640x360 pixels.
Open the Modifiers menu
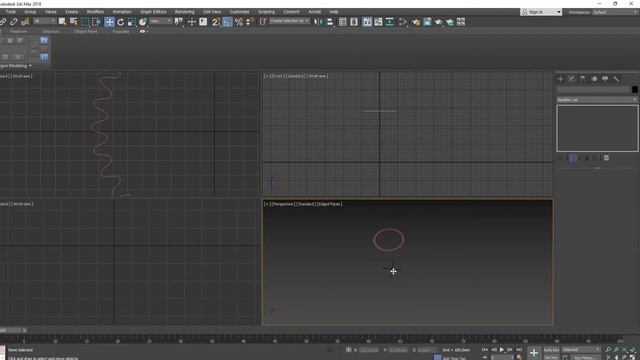[95, 12]
